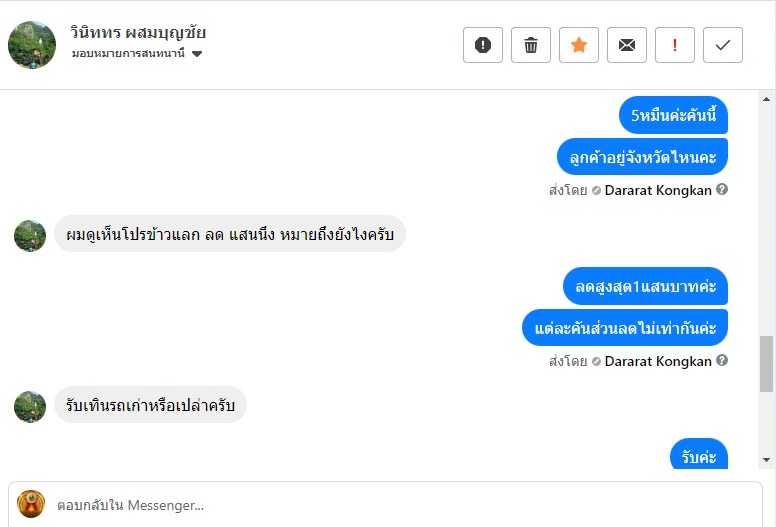Click Dararat Kongkan sender name under second reply
The height and width of the screenshot is (527, 776).
click(658, 361)
